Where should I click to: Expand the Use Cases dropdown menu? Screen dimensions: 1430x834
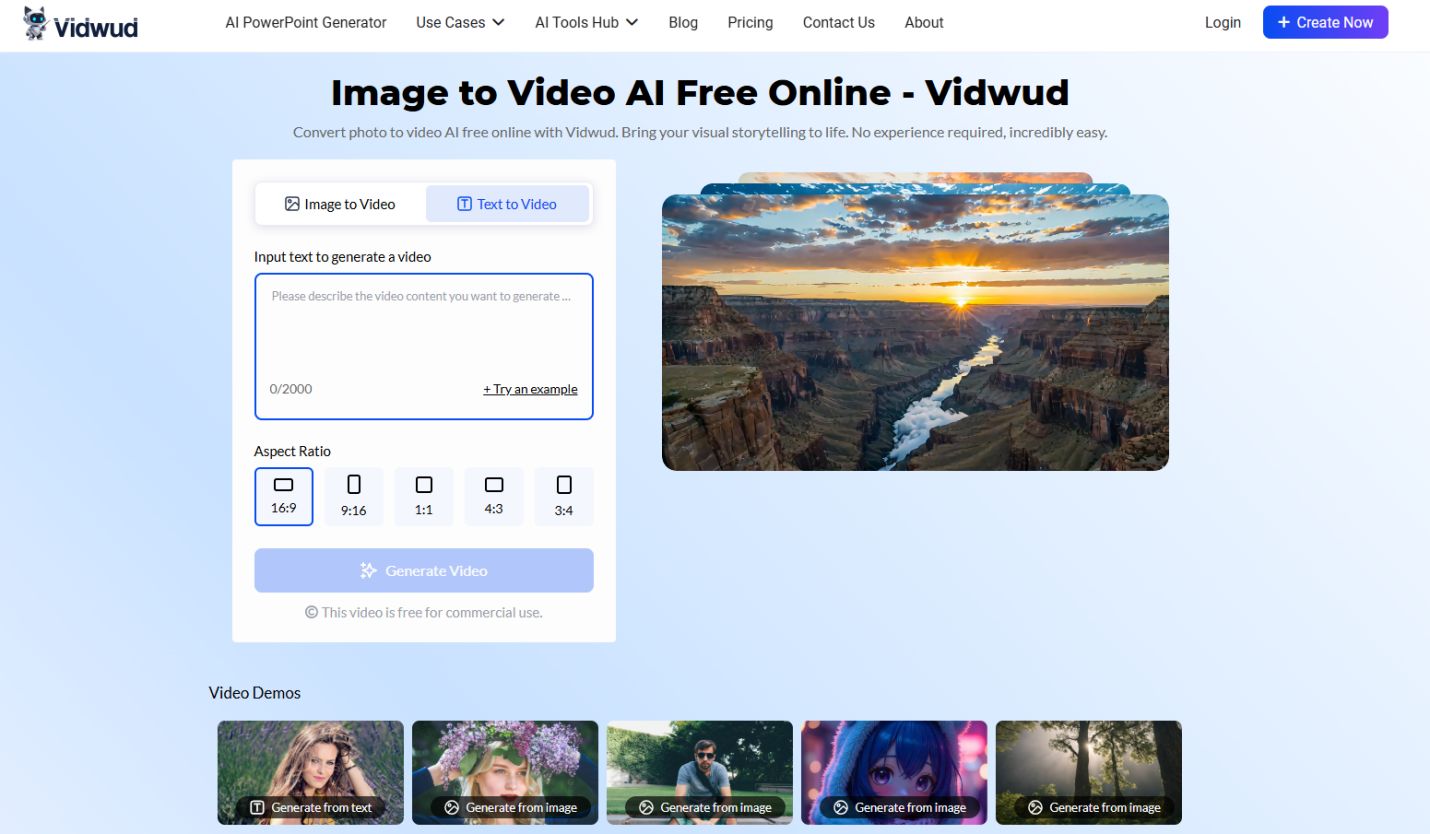[x=460, y=22]
